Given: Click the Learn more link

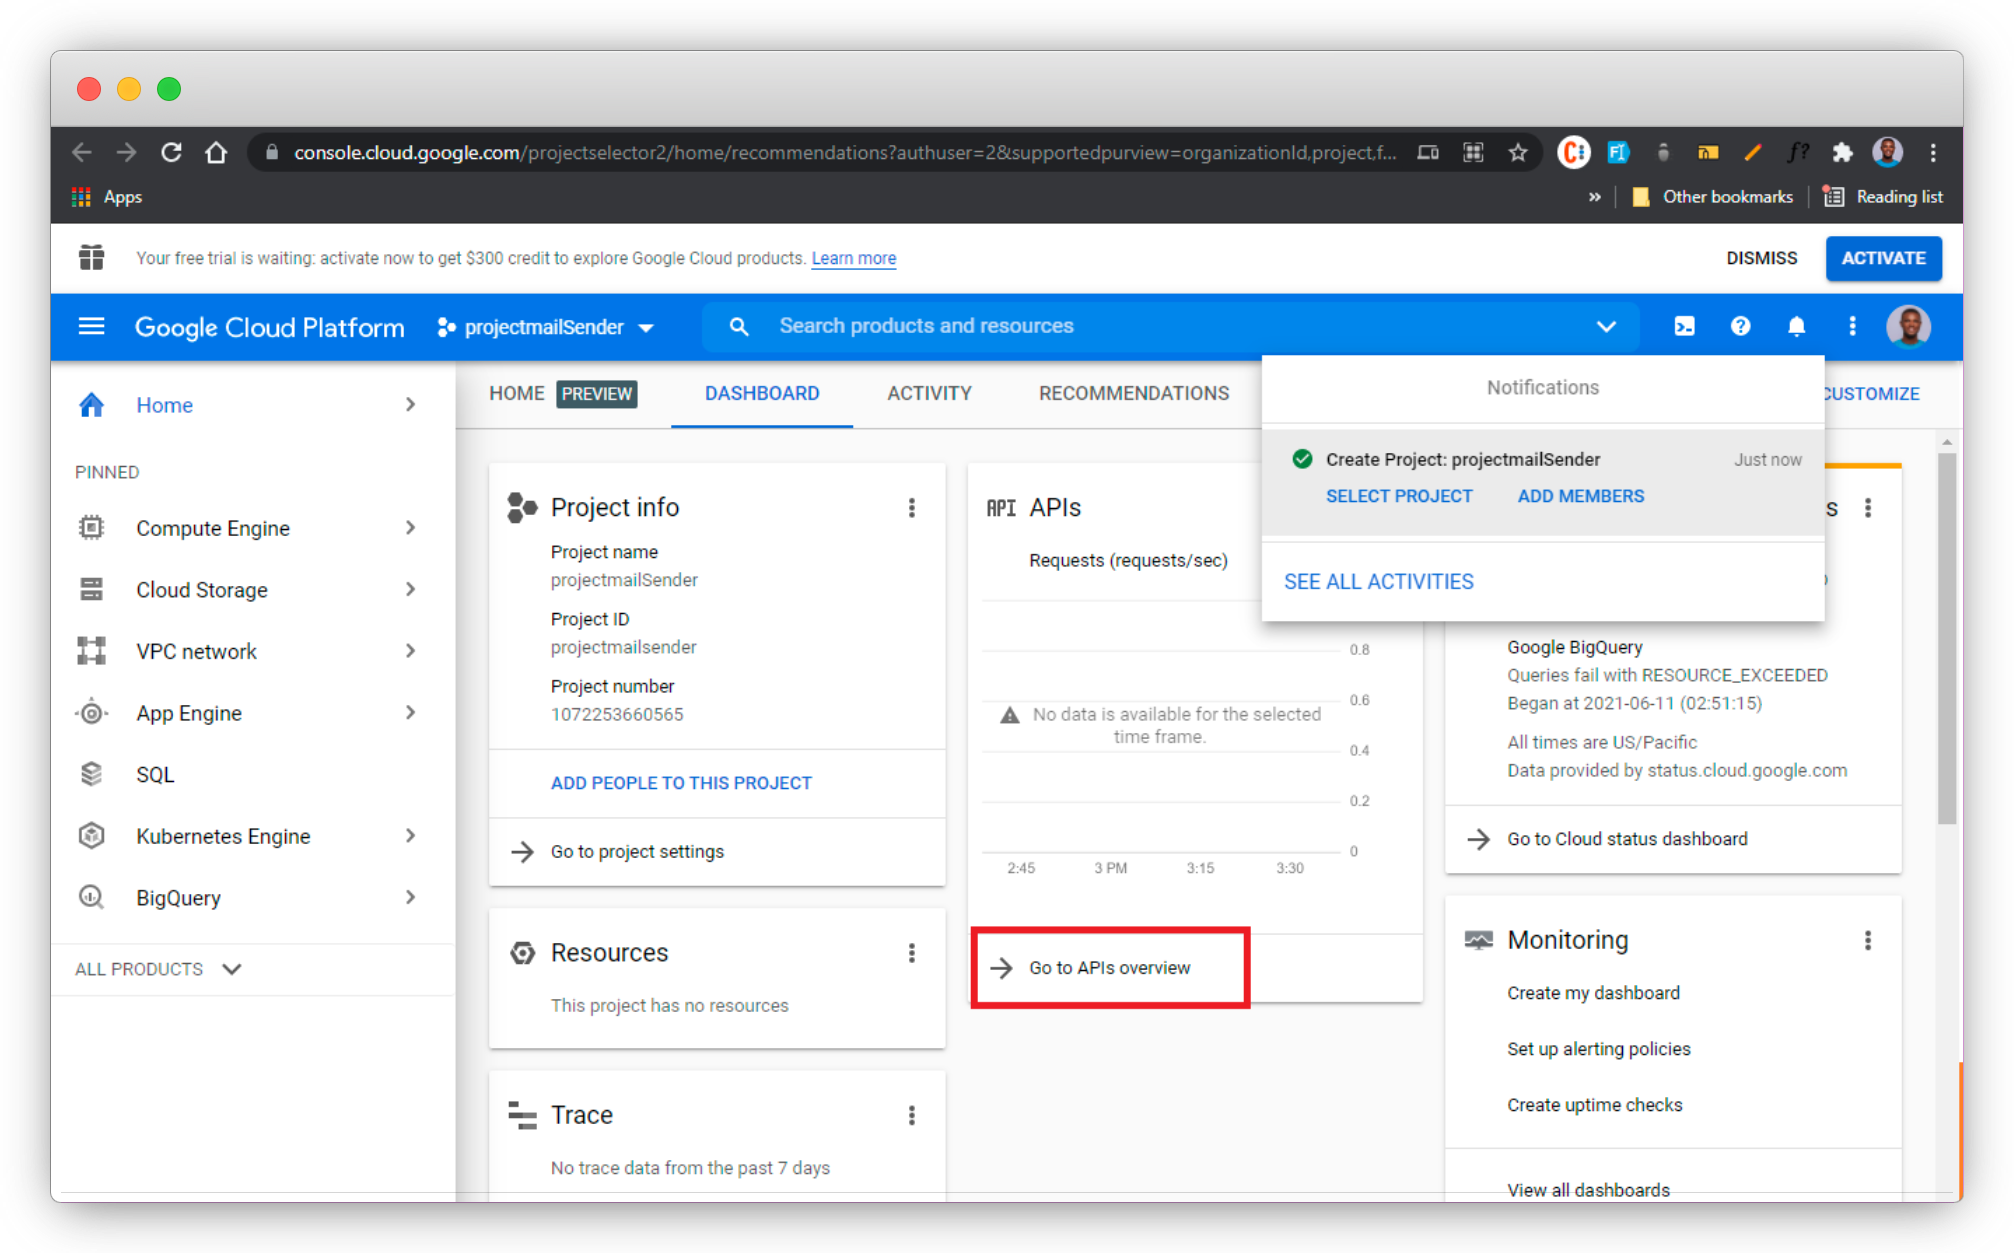Looking at the screenshot, I should coord(854,258).
